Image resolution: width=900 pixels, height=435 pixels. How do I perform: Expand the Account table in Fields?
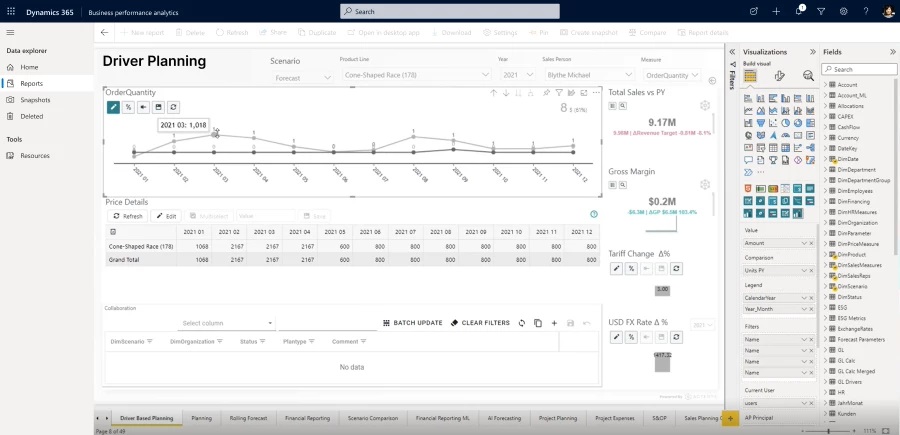pyautogui.click(x=826, y=85)
